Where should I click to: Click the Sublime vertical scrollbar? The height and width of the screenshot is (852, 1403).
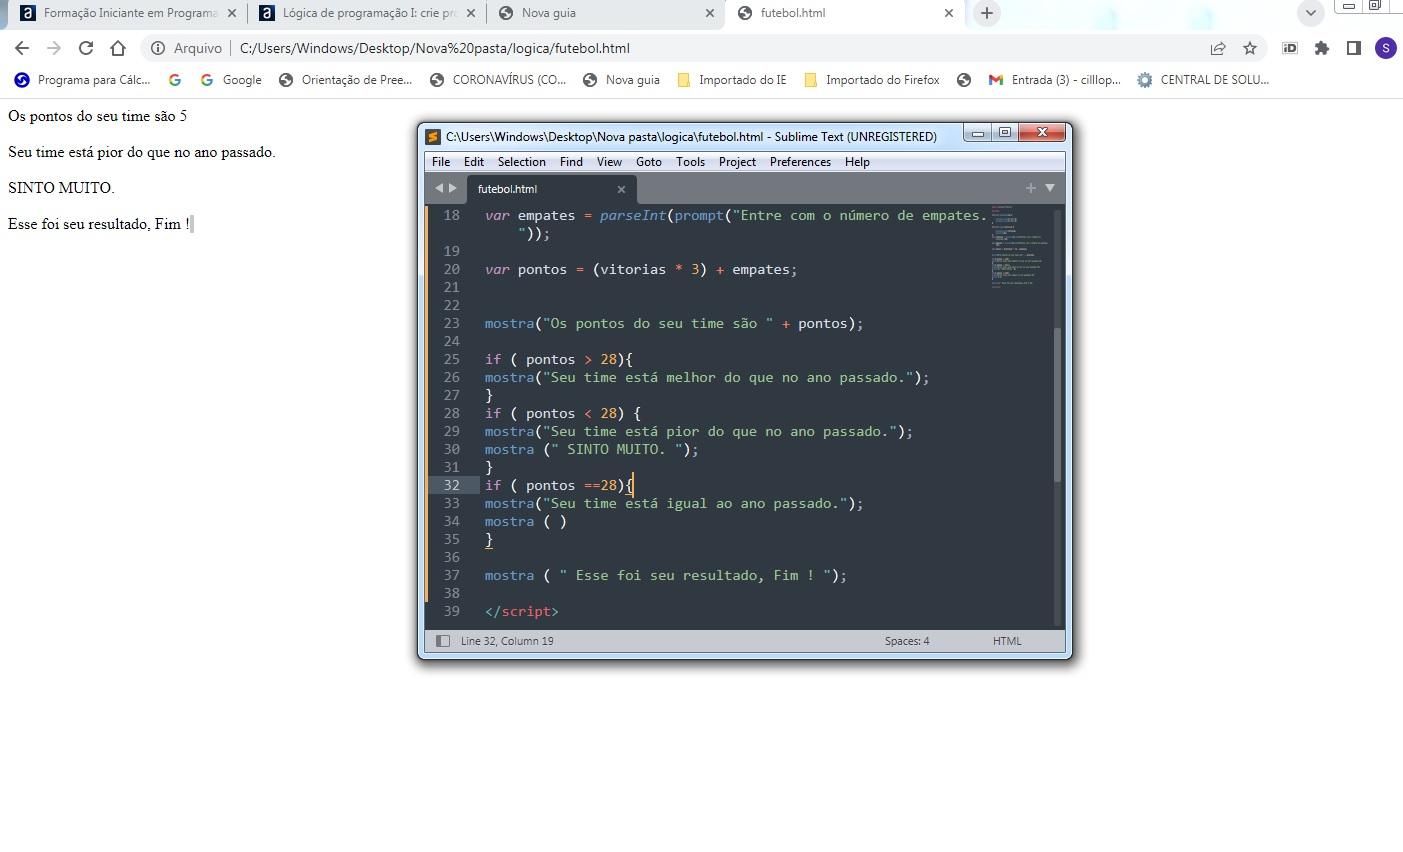tap(1058, 404)
